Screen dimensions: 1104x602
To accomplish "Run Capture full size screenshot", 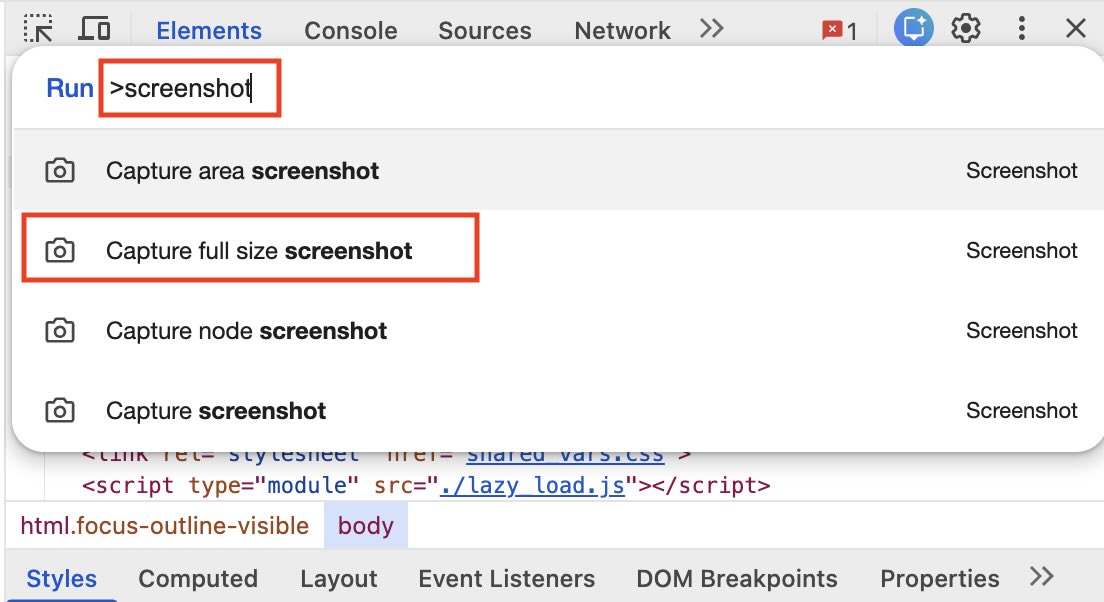I will point(259,251).
